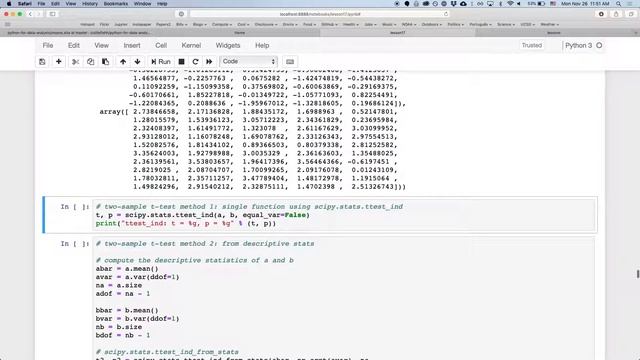
Task: Run the selected cell
Action: (161, 62)
